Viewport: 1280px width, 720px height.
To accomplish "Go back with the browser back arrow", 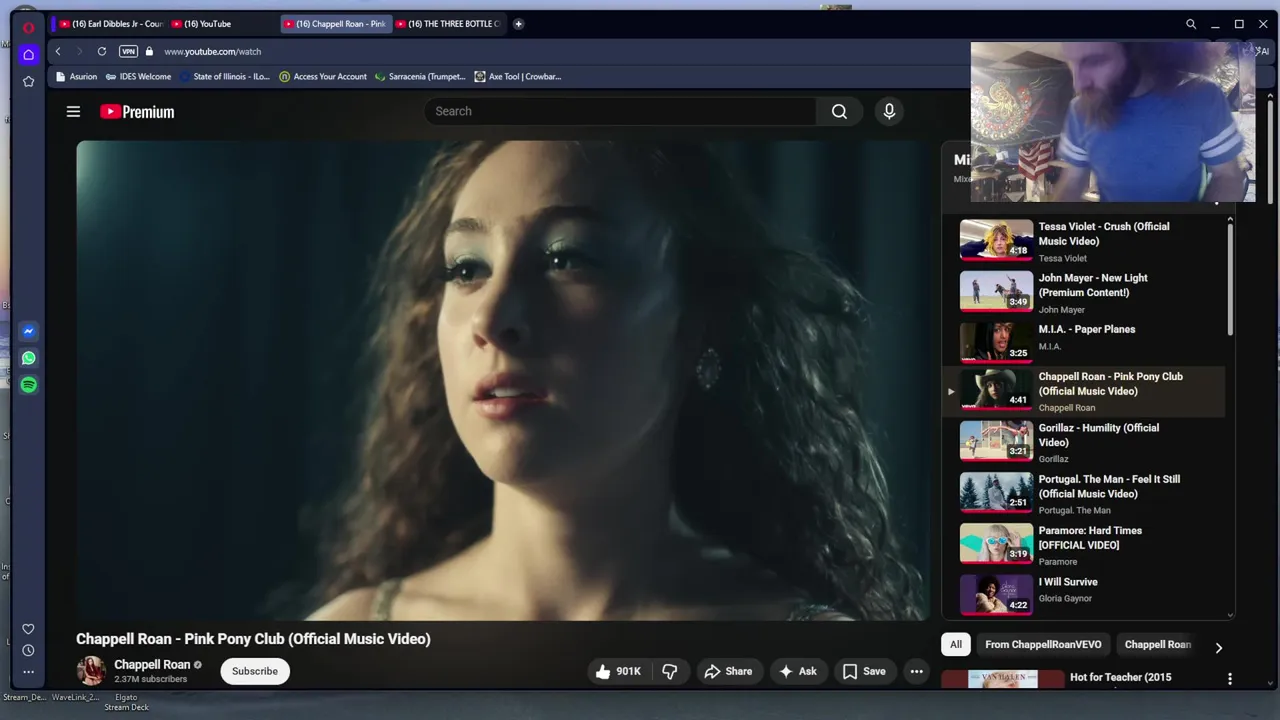I will (x=58, y=51).
